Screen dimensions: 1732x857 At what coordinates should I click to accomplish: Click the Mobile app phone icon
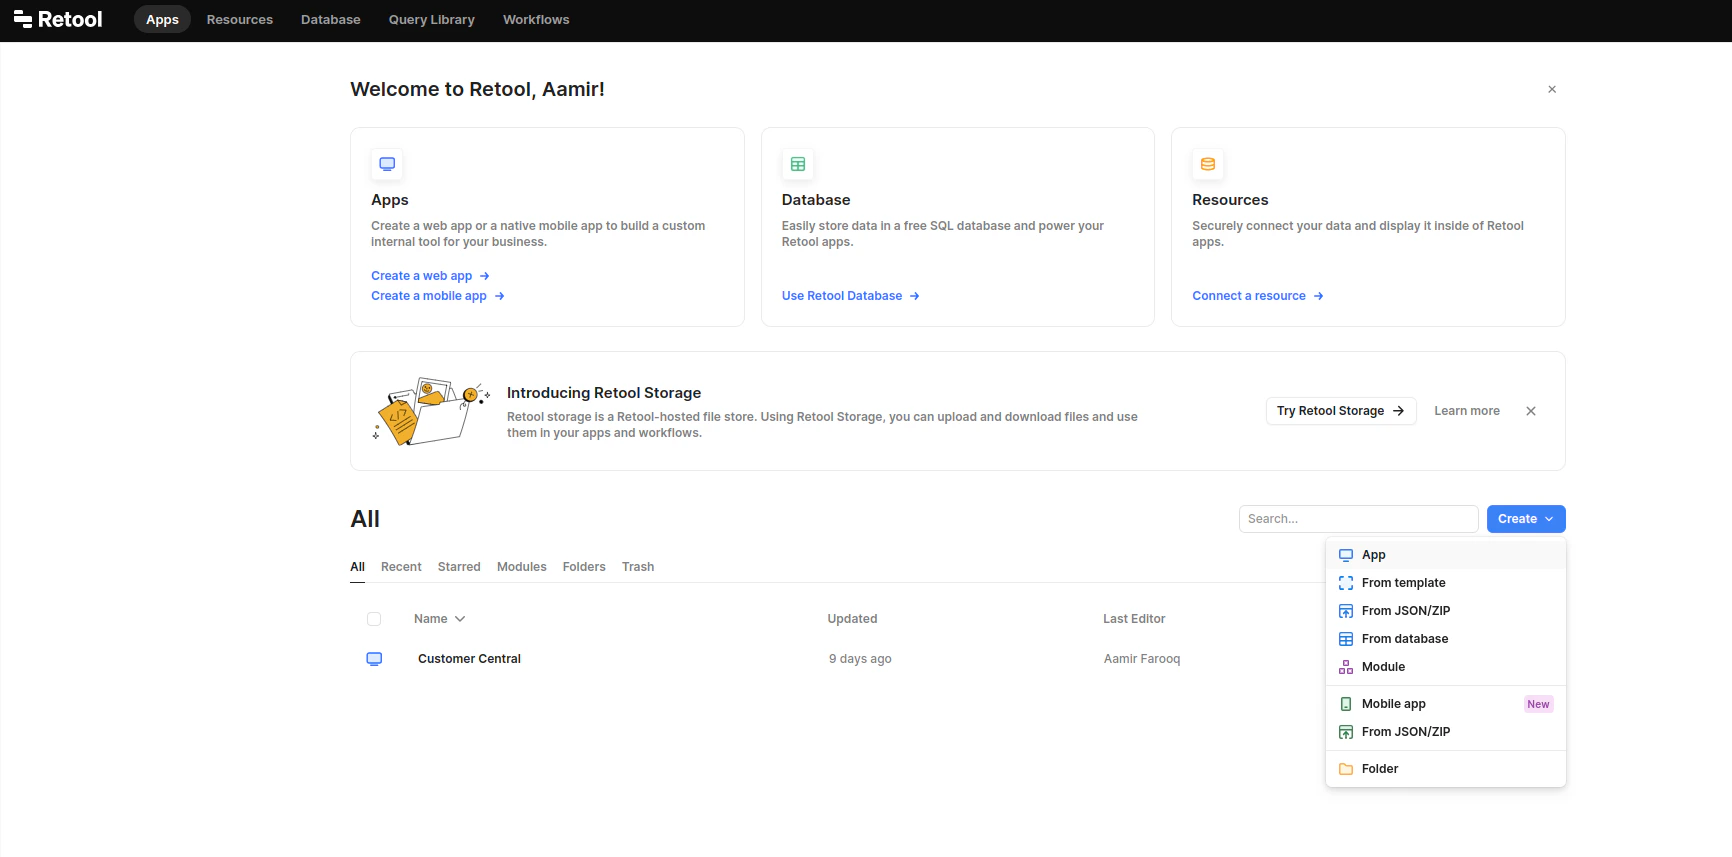tap(1346, 704)
